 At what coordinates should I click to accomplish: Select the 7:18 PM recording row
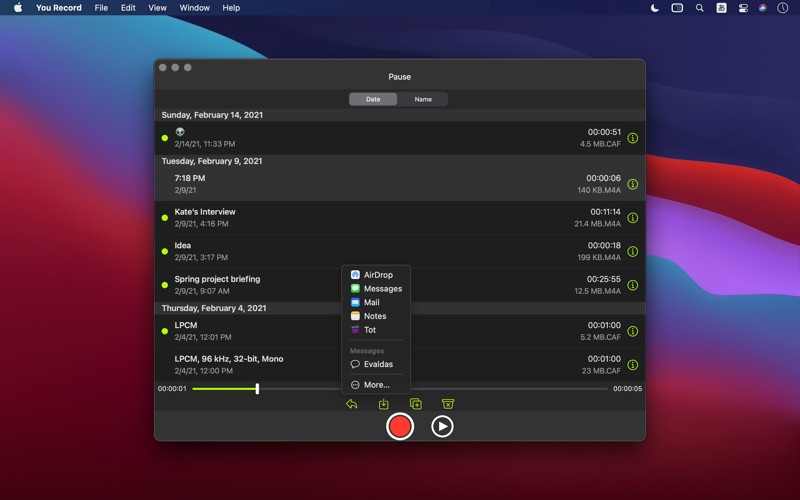380,184
